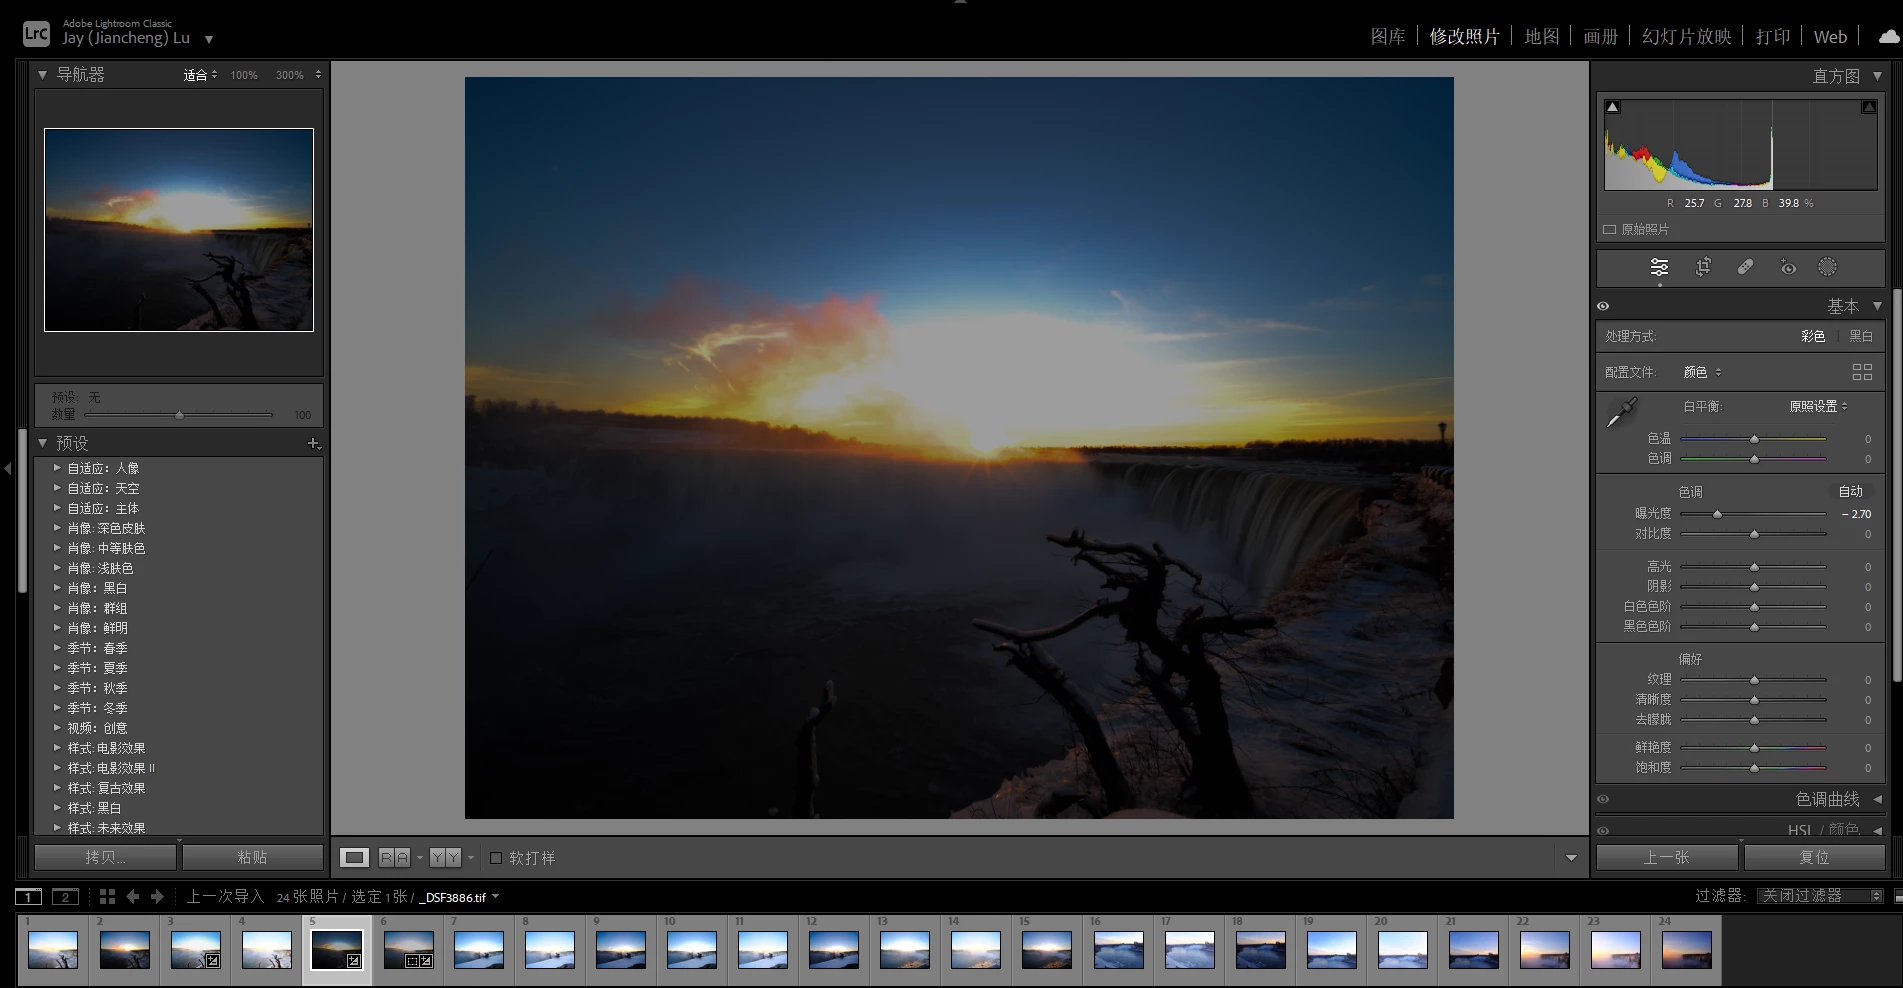Click the 色温 slider handle
Viewport: 1903px width, 988px height.
tap(1754, 439)
